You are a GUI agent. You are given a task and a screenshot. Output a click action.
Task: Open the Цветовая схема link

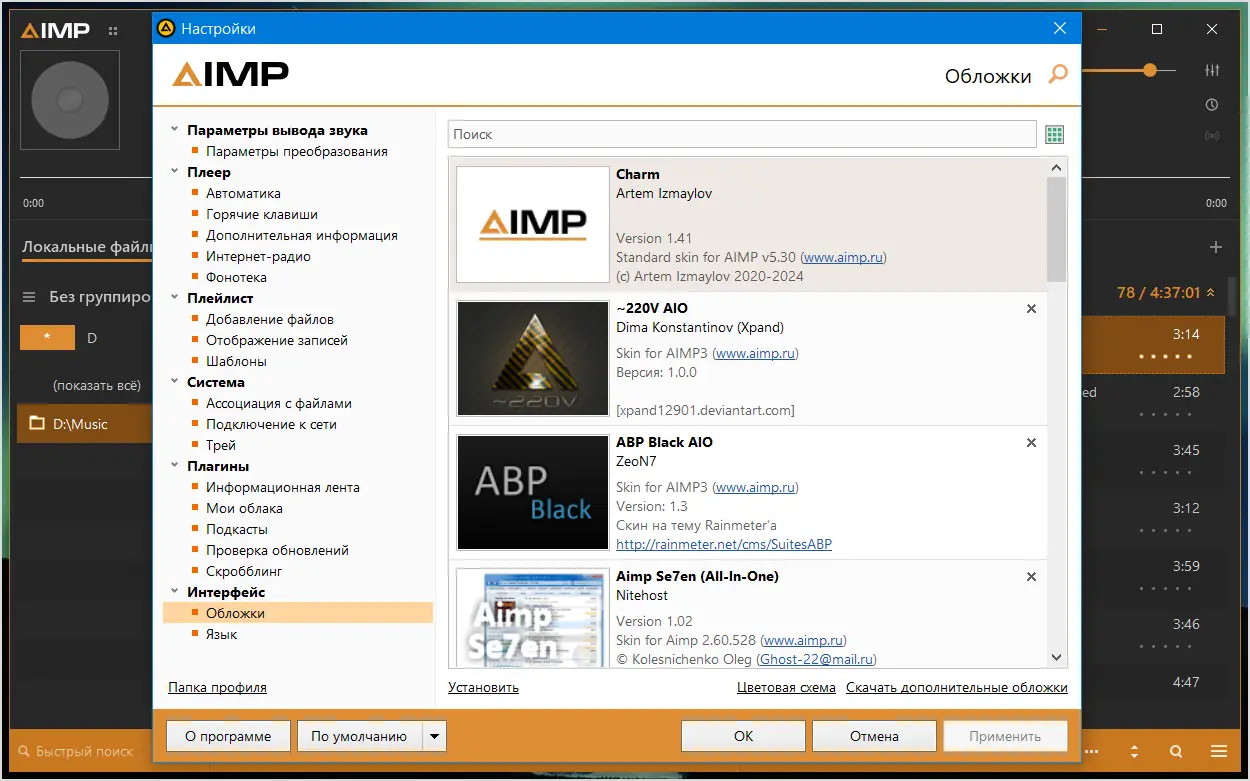pyautogui.click(x=786, y=687)
